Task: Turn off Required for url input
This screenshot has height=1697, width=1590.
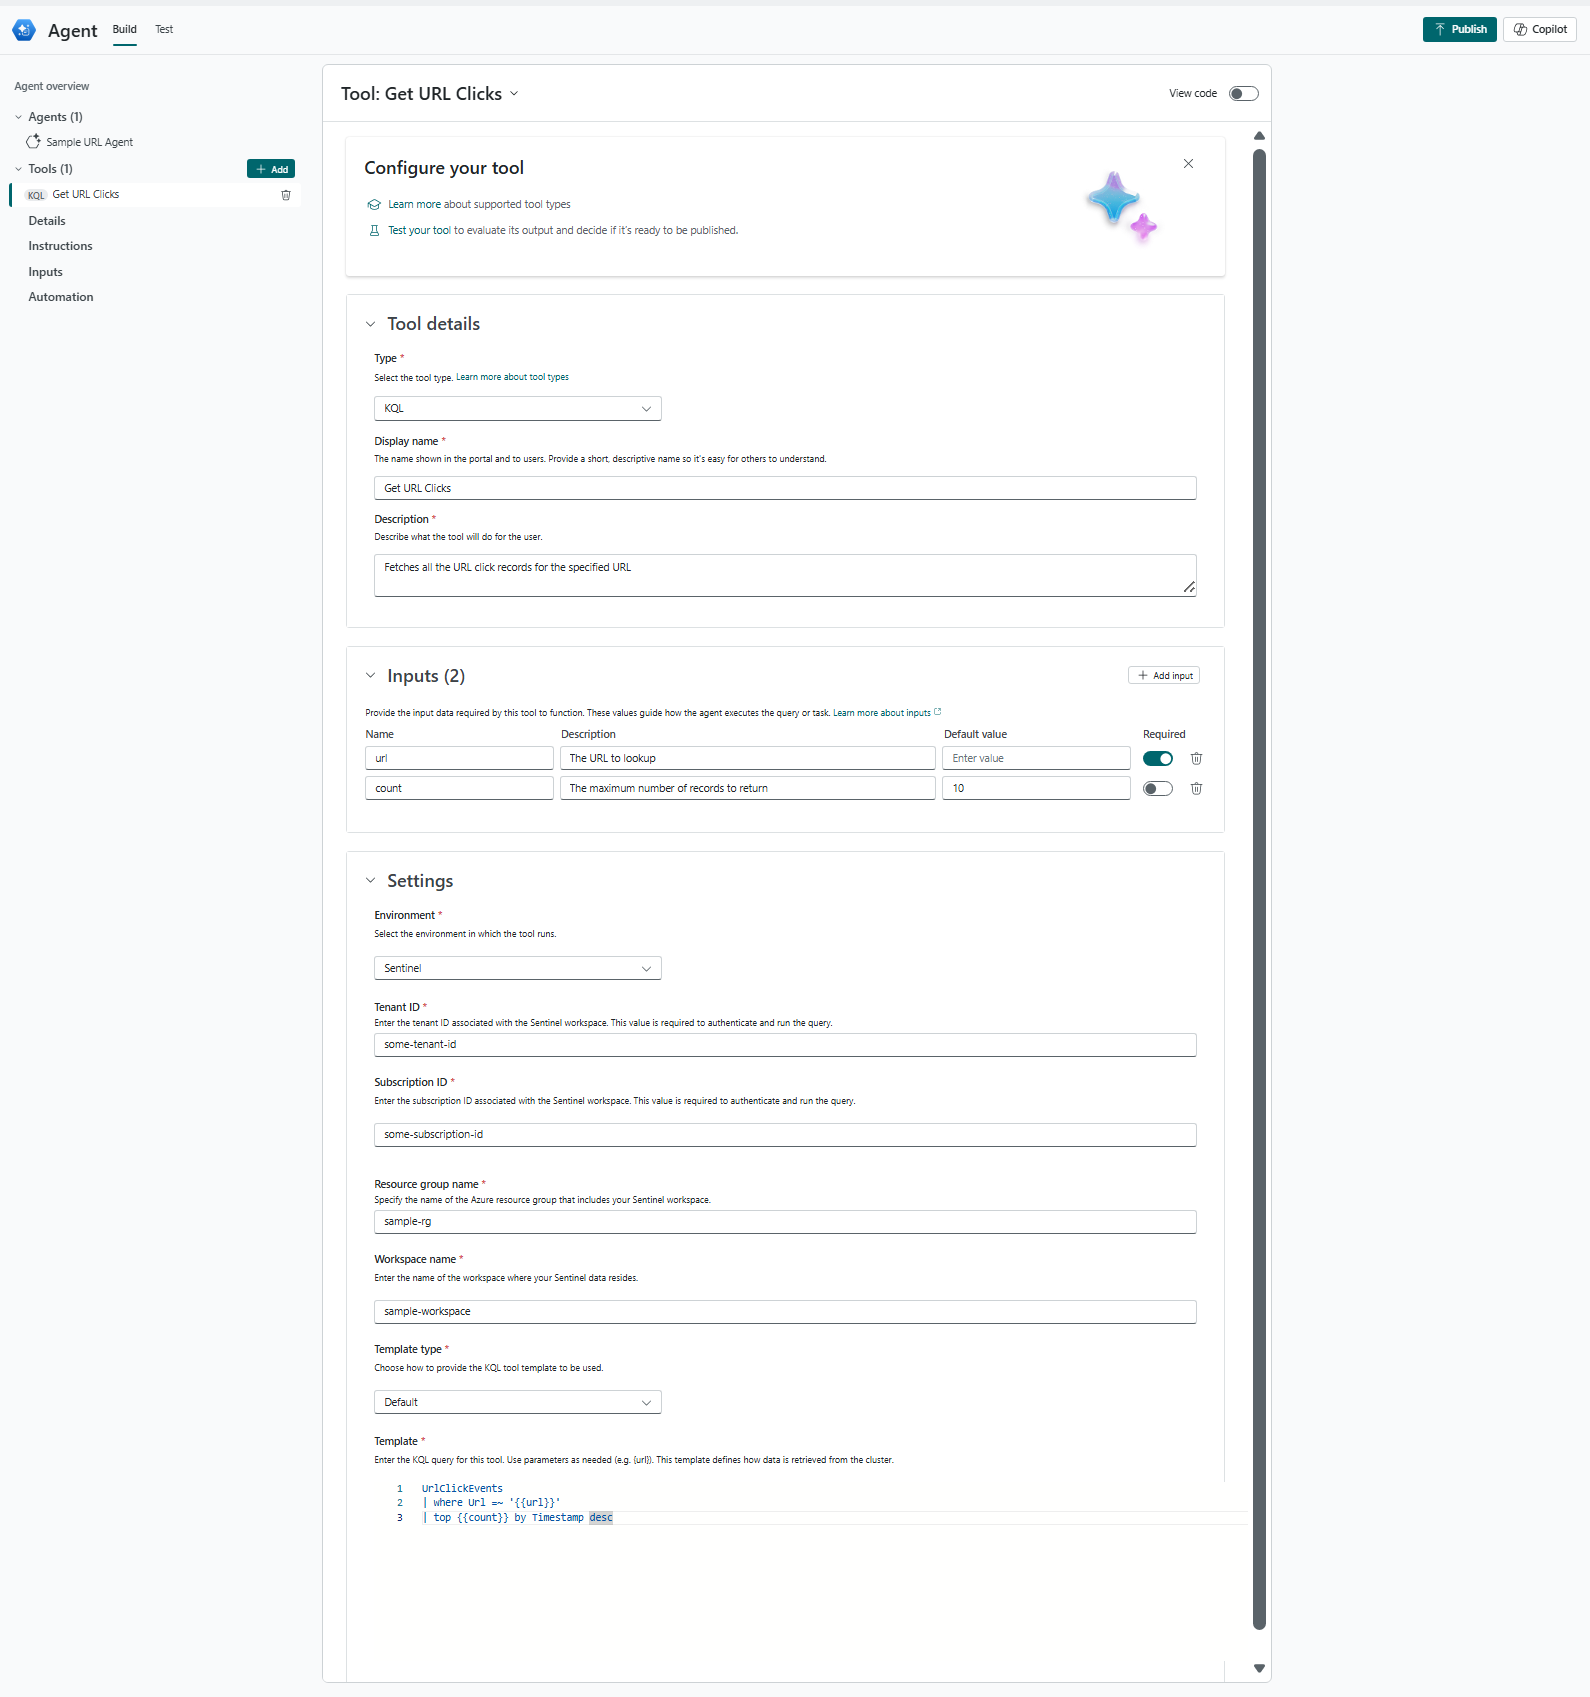Action: (1158, 759)
